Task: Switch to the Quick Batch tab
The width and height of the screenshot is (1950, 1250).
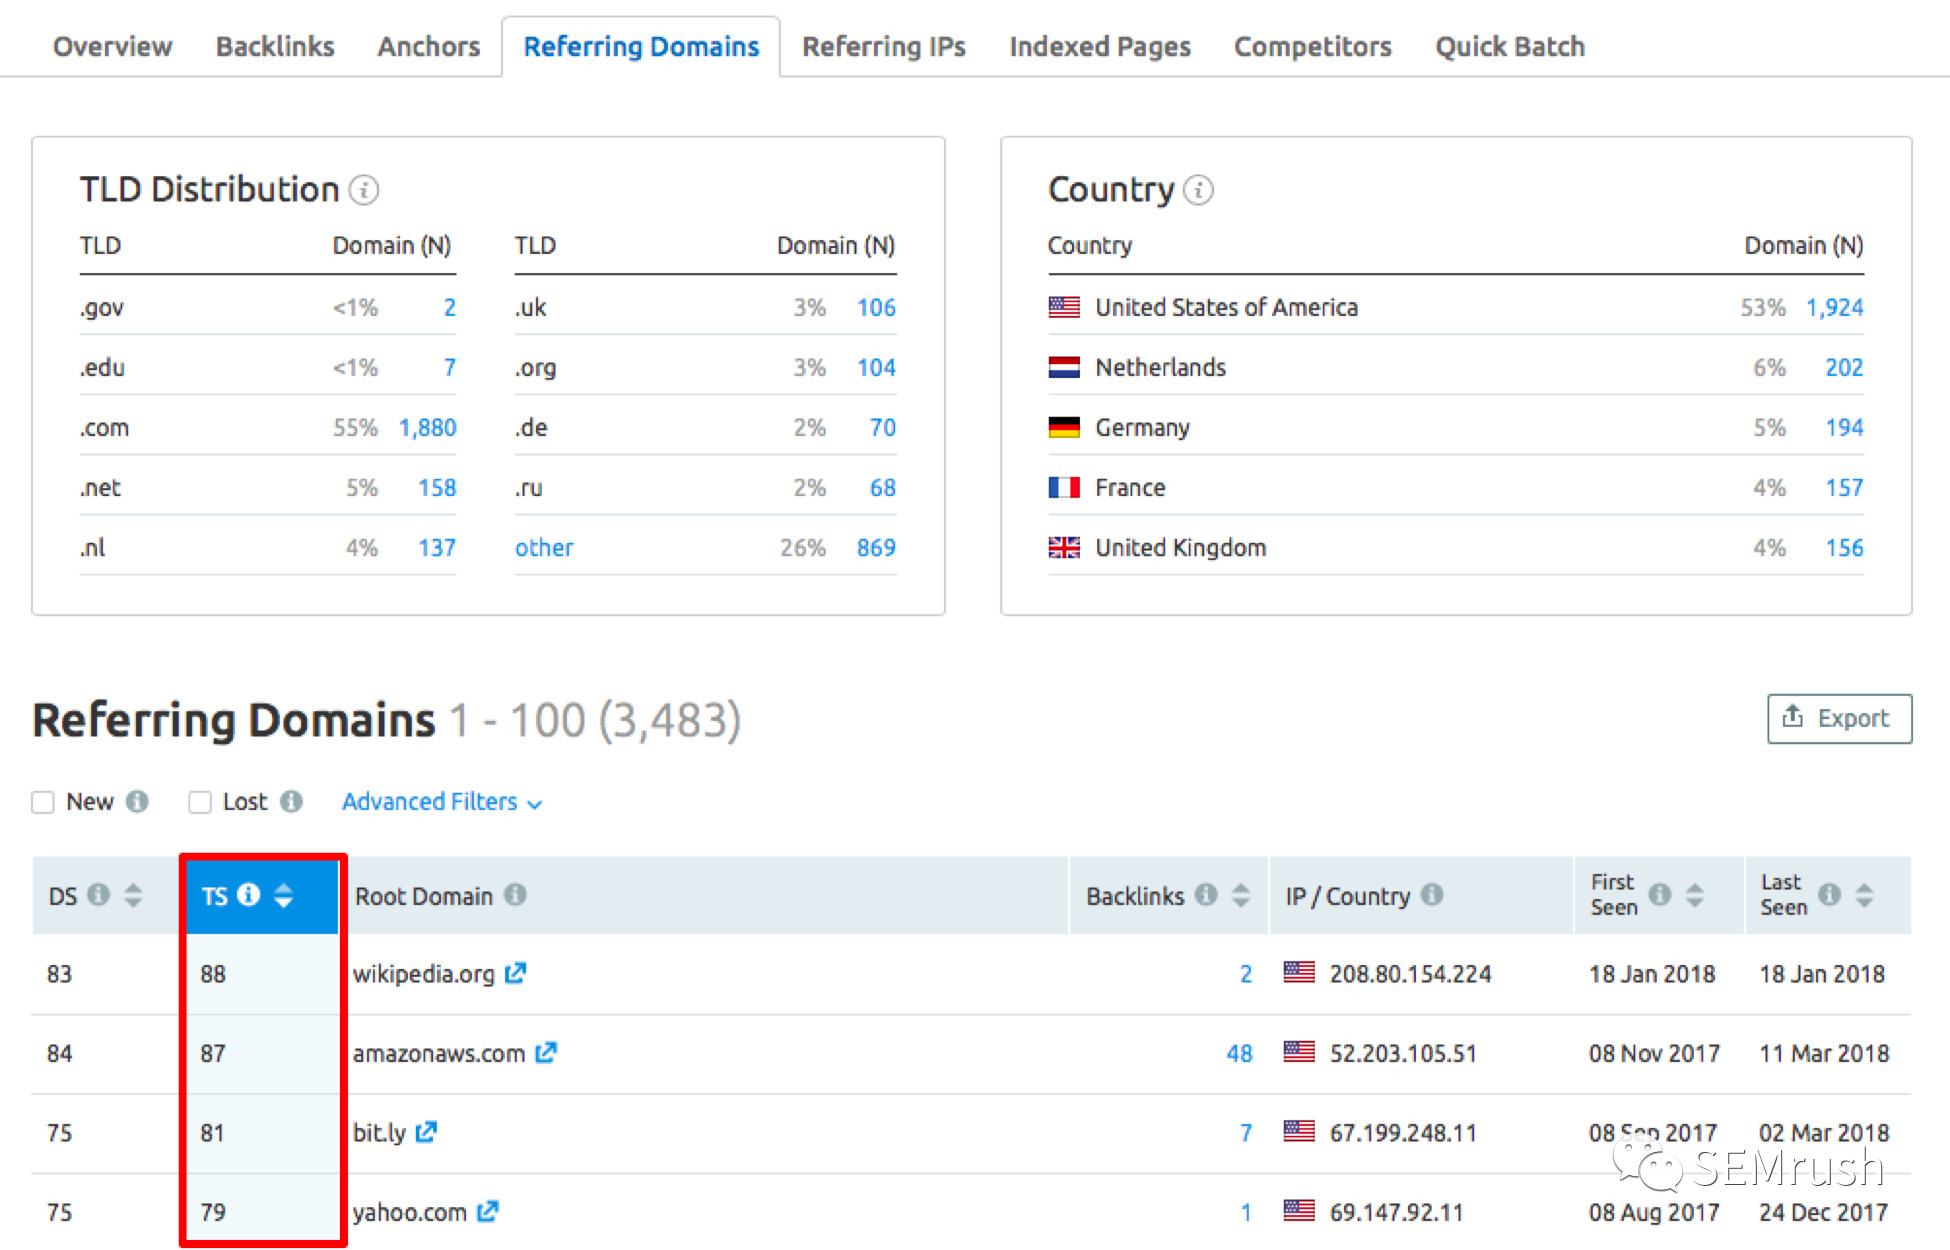Action: [1510, 46]
